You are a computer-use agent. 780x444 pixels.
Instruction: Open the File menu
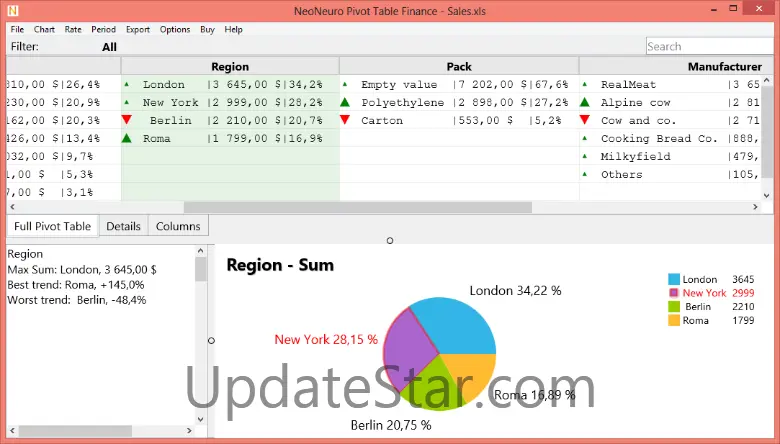(x=17, y=29)
